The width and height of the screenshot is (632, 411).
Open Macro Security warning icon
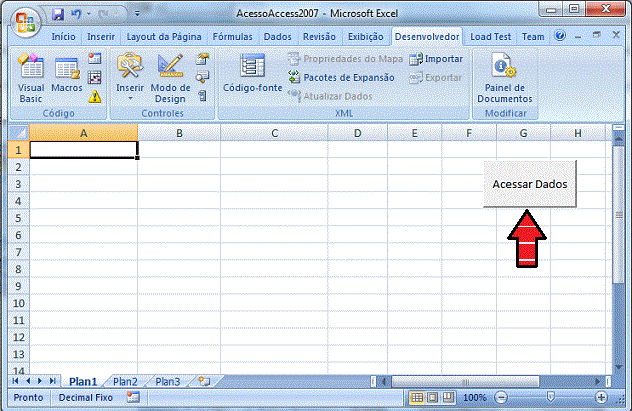95,96
